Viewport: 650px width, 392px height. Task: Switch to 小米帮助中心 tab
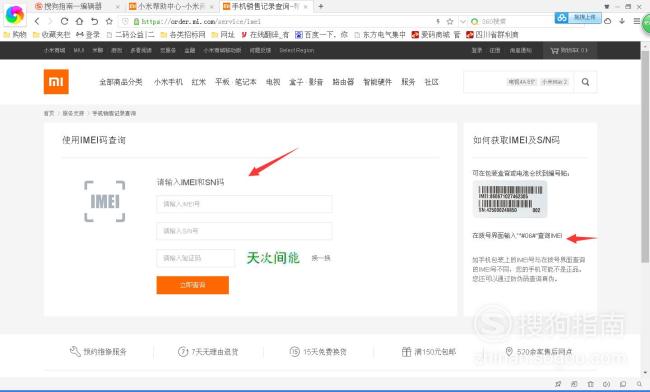[x=171, y=7]
